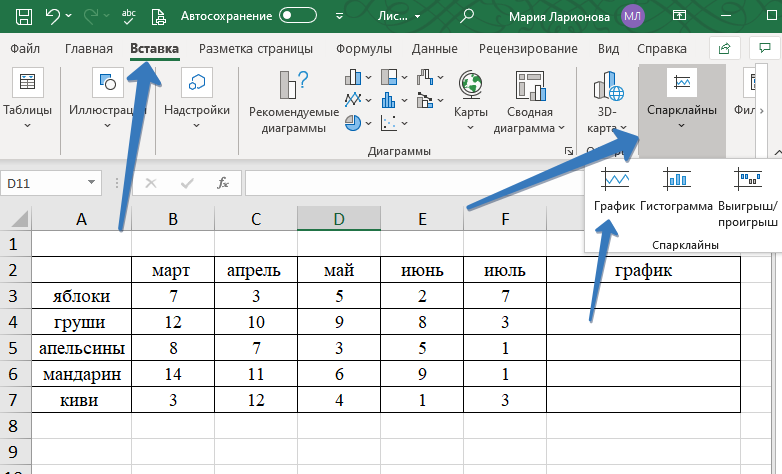Viewport: 782px width, 474px height.
Task: Expand the Надстройки group
Action: tap(196, 98)
